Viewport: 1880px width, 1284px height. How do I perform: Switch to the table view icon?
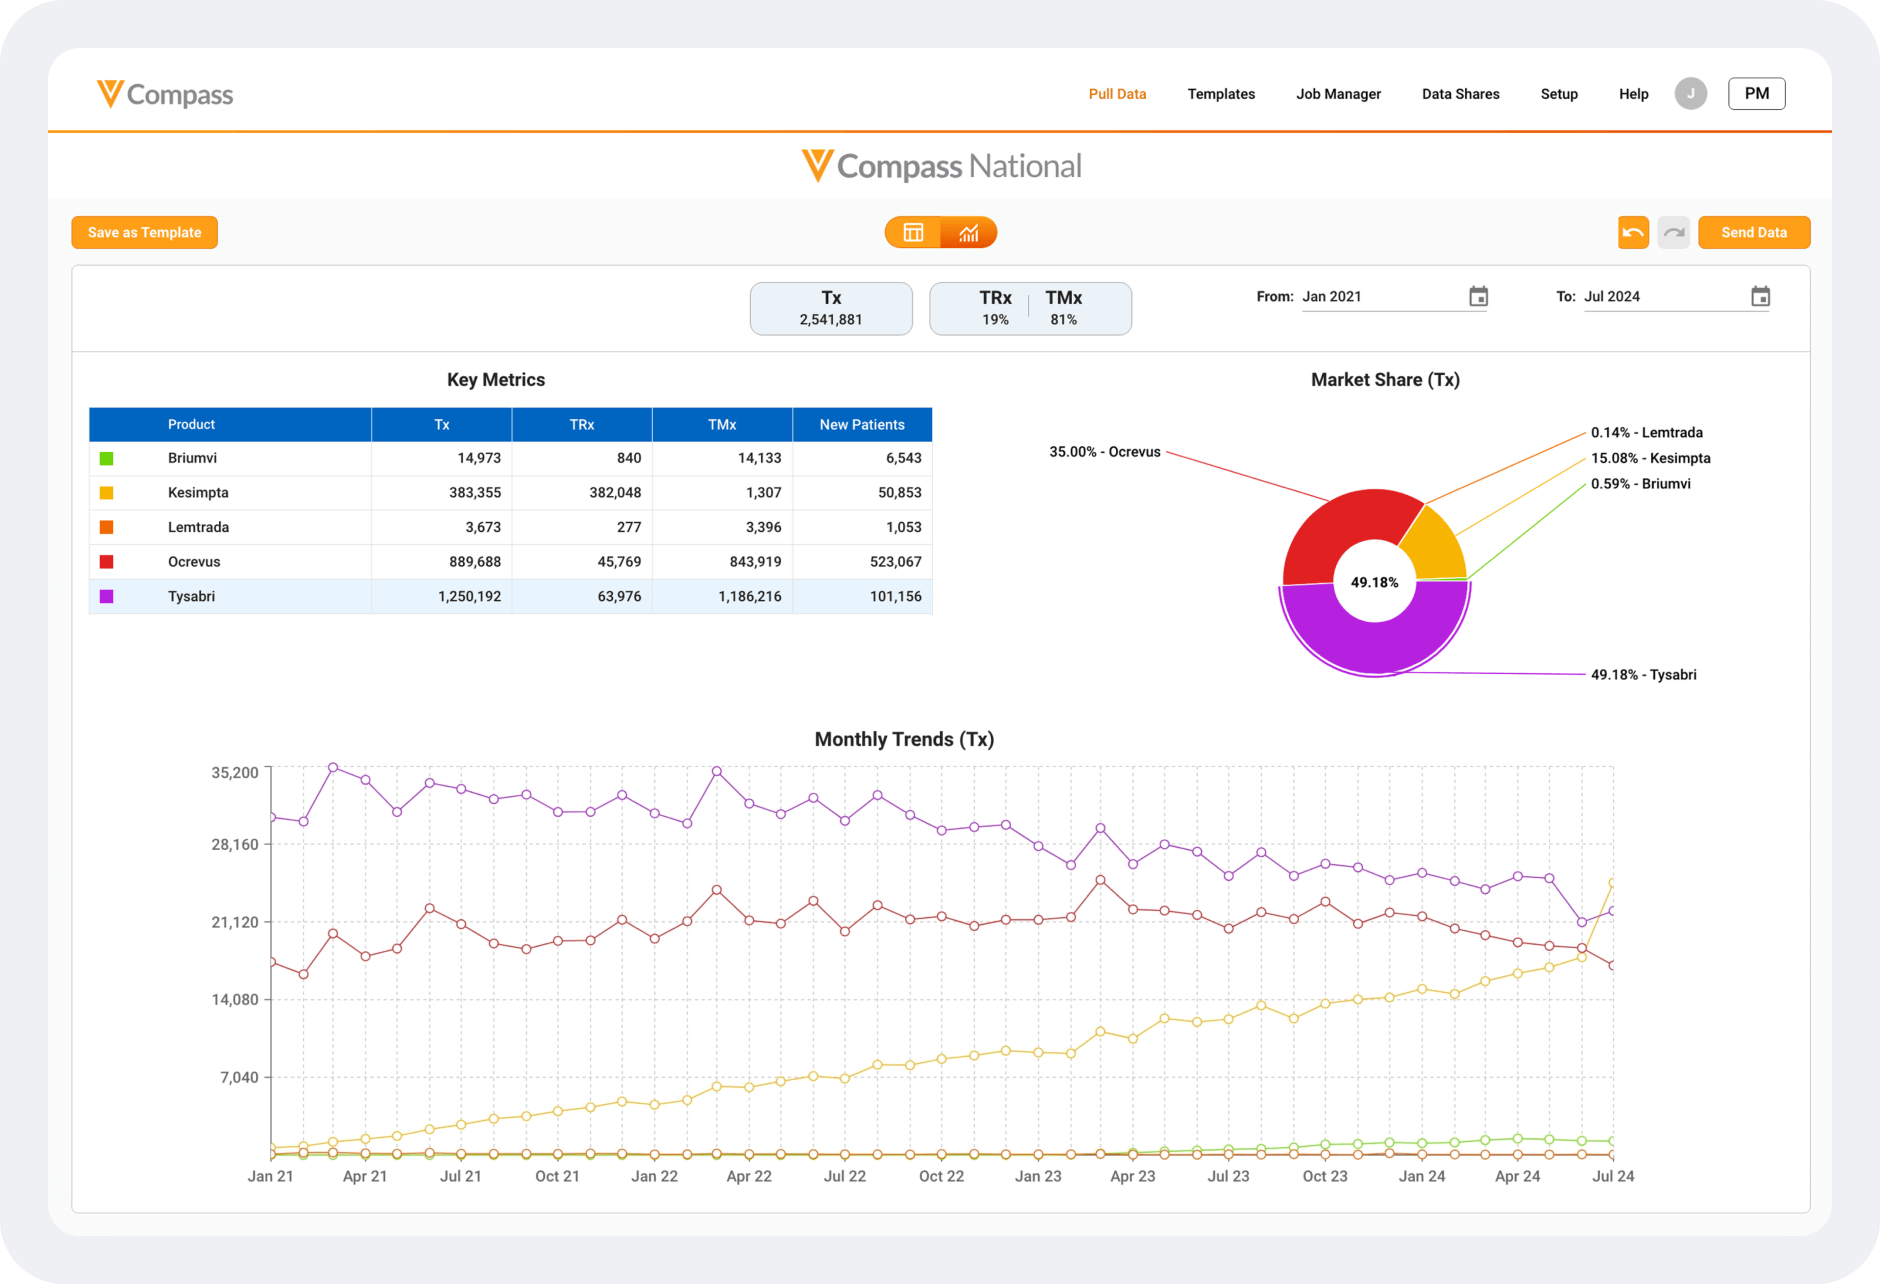tap(913, 233)
